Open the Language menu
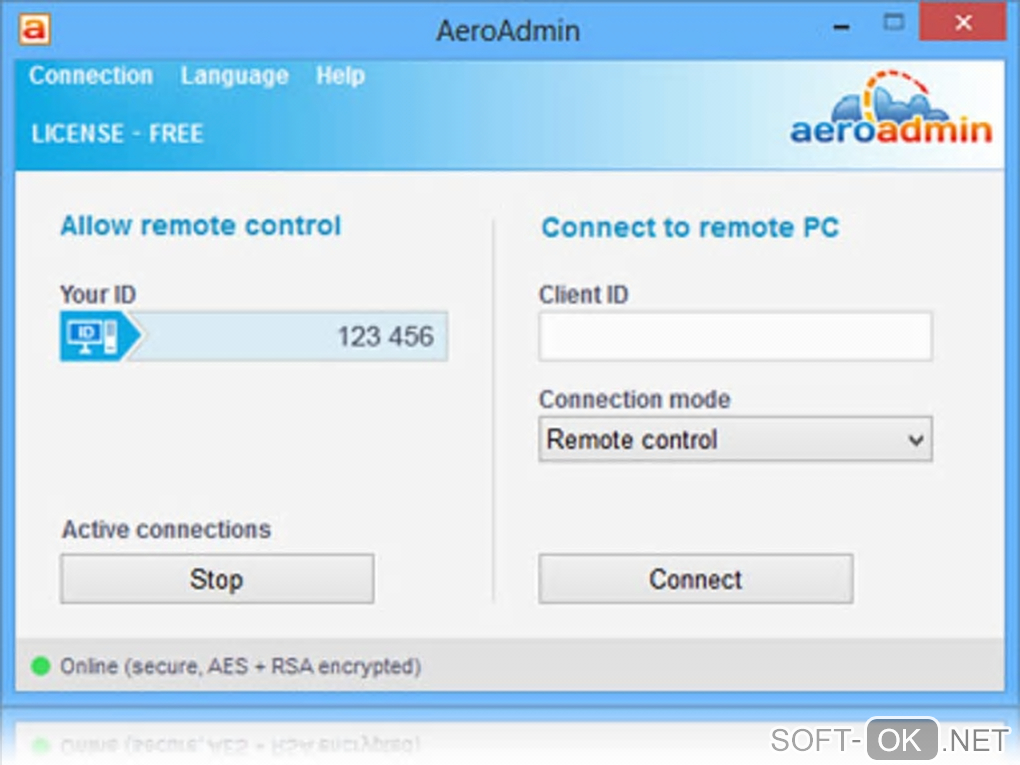This screenshot has width=1020, height=765. [x=235, y=76]
